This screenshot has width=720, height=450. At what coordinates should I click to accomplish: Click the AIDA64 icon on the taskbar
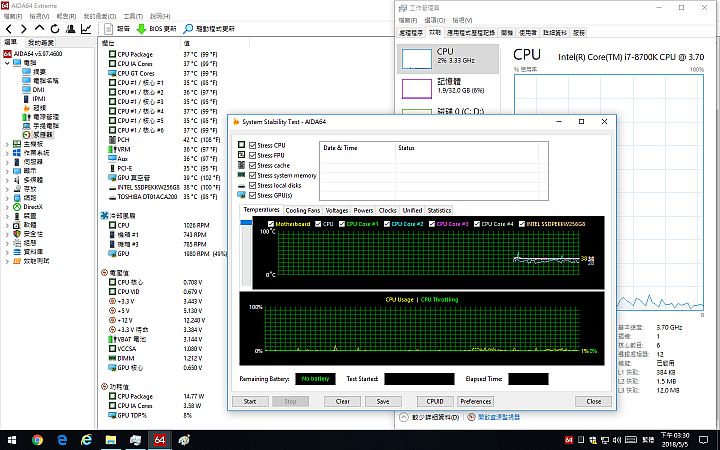pyautogui.click(x=159, y=440)
